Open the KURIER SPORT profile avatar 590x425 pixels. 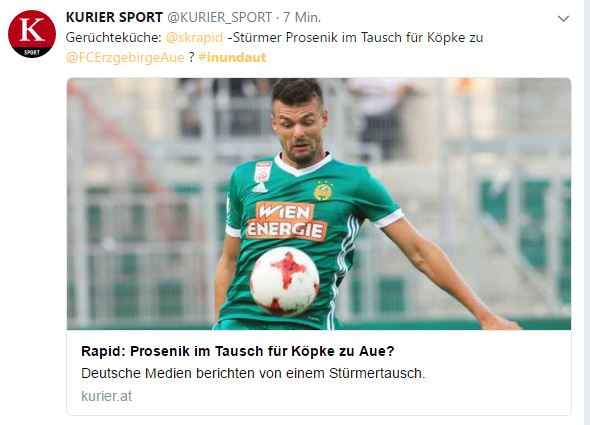(x=32, y=34)
